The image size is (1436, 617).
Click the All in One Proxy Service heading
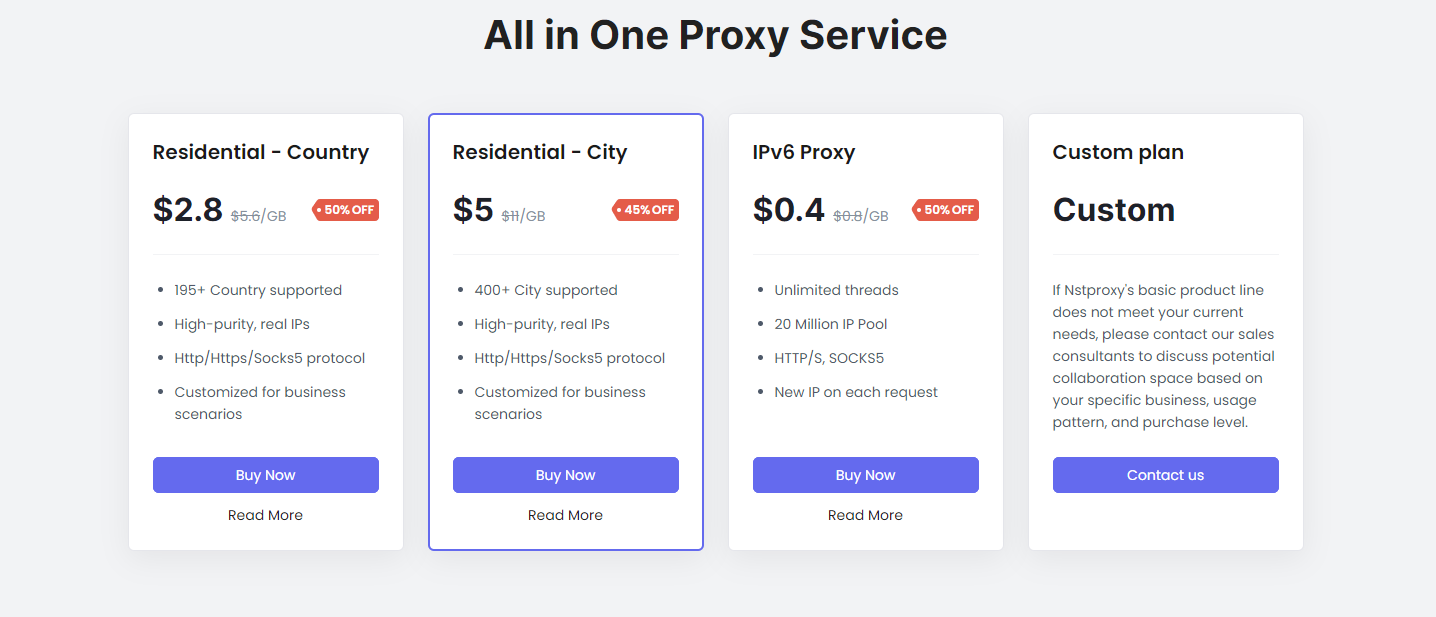[x=715, y=35]
